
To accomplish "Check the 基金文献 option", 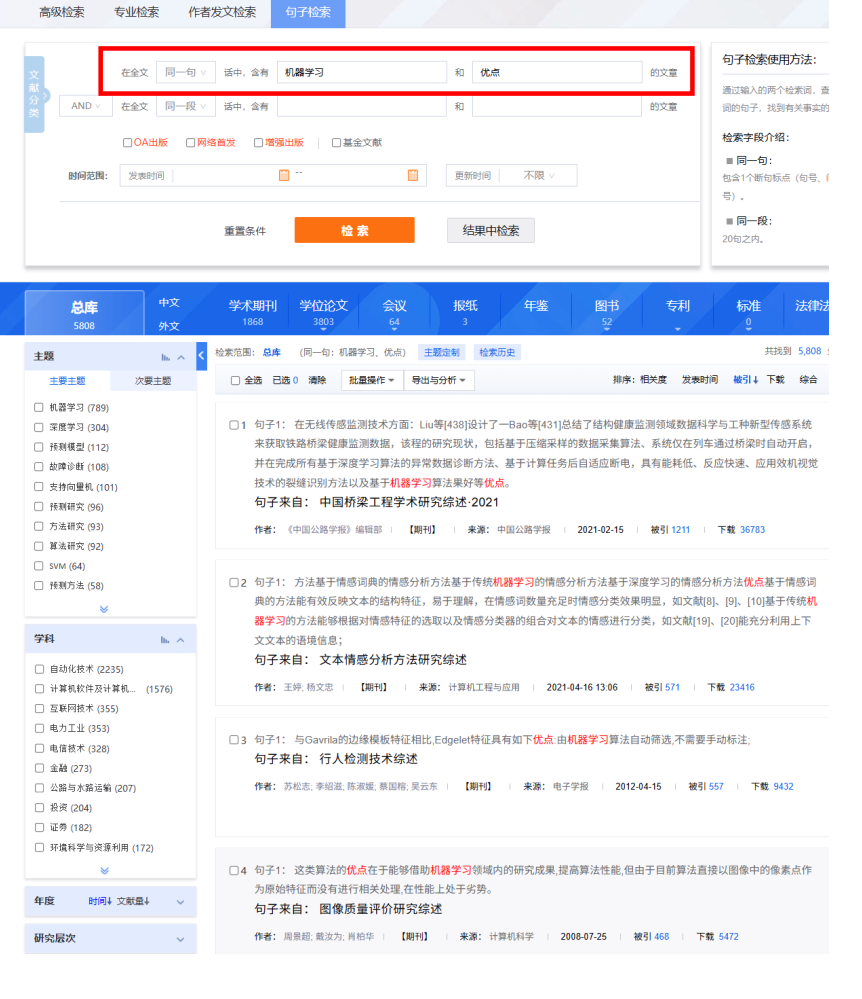I will click(x=336, y=143).
